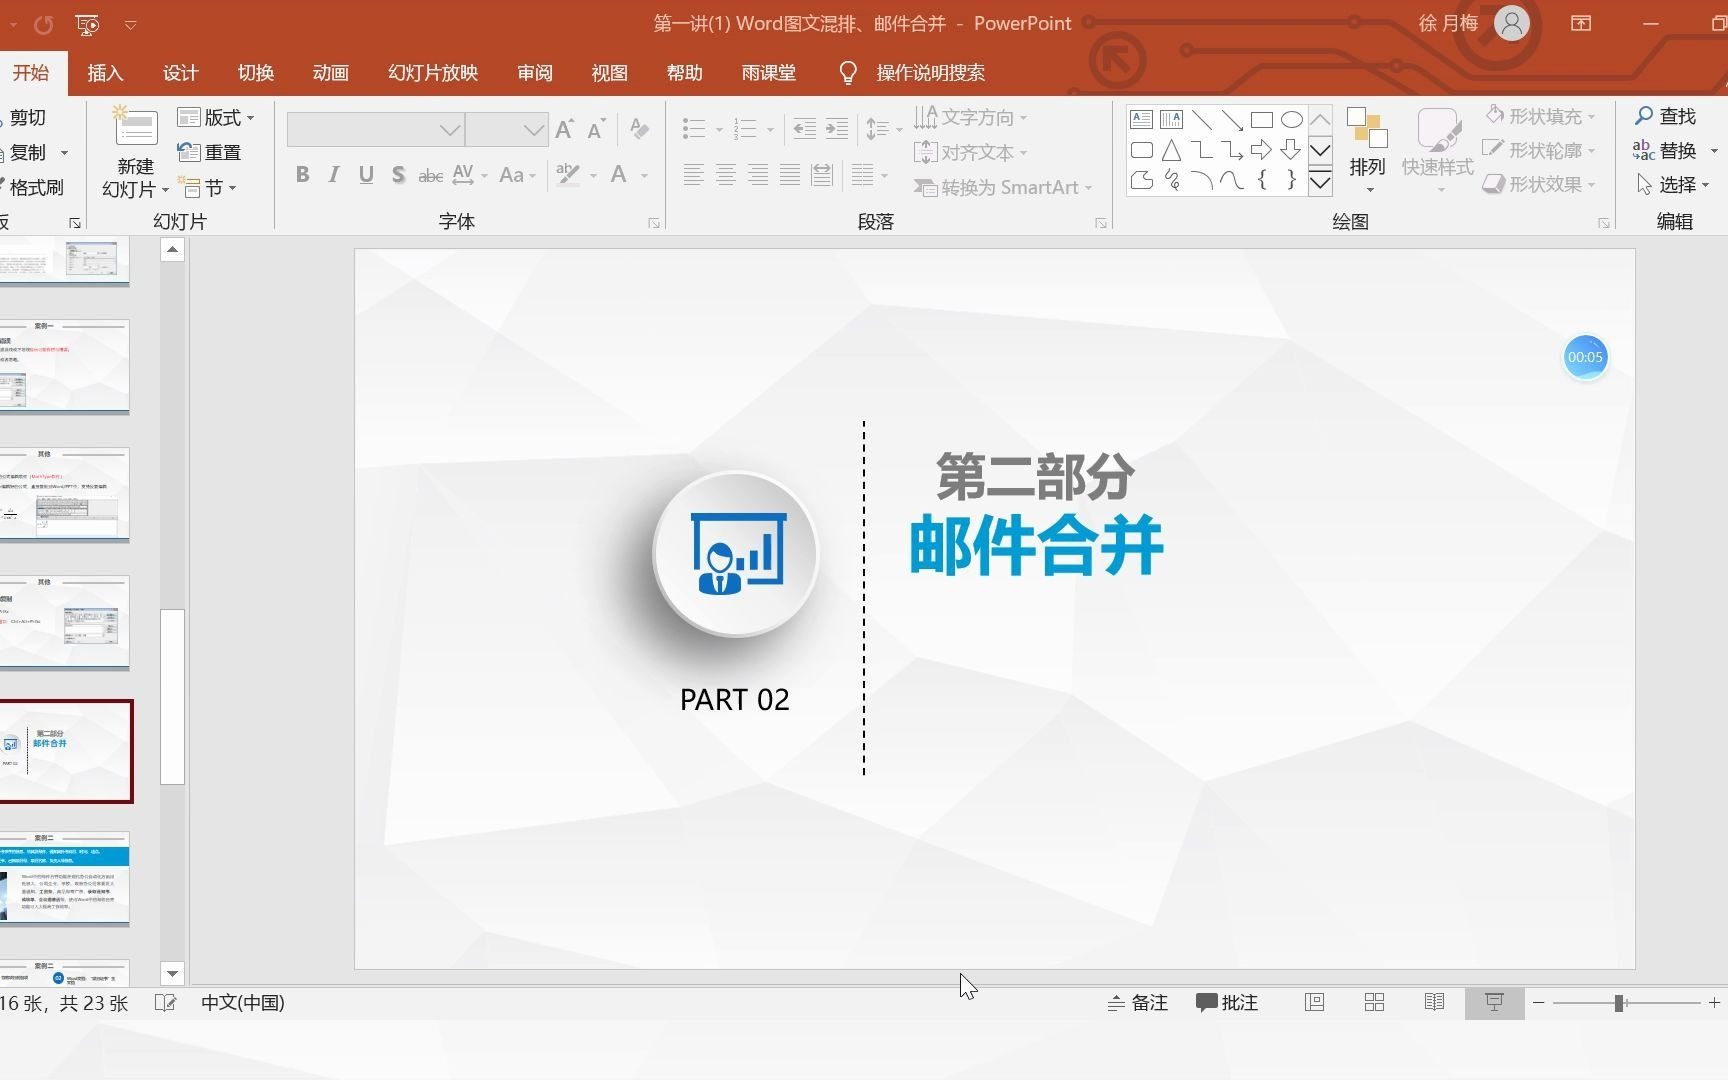The height and width of the screenshot is (1080, 1728).
Task: Switch to the Insert (插入) tab
Action: (105, 73)
